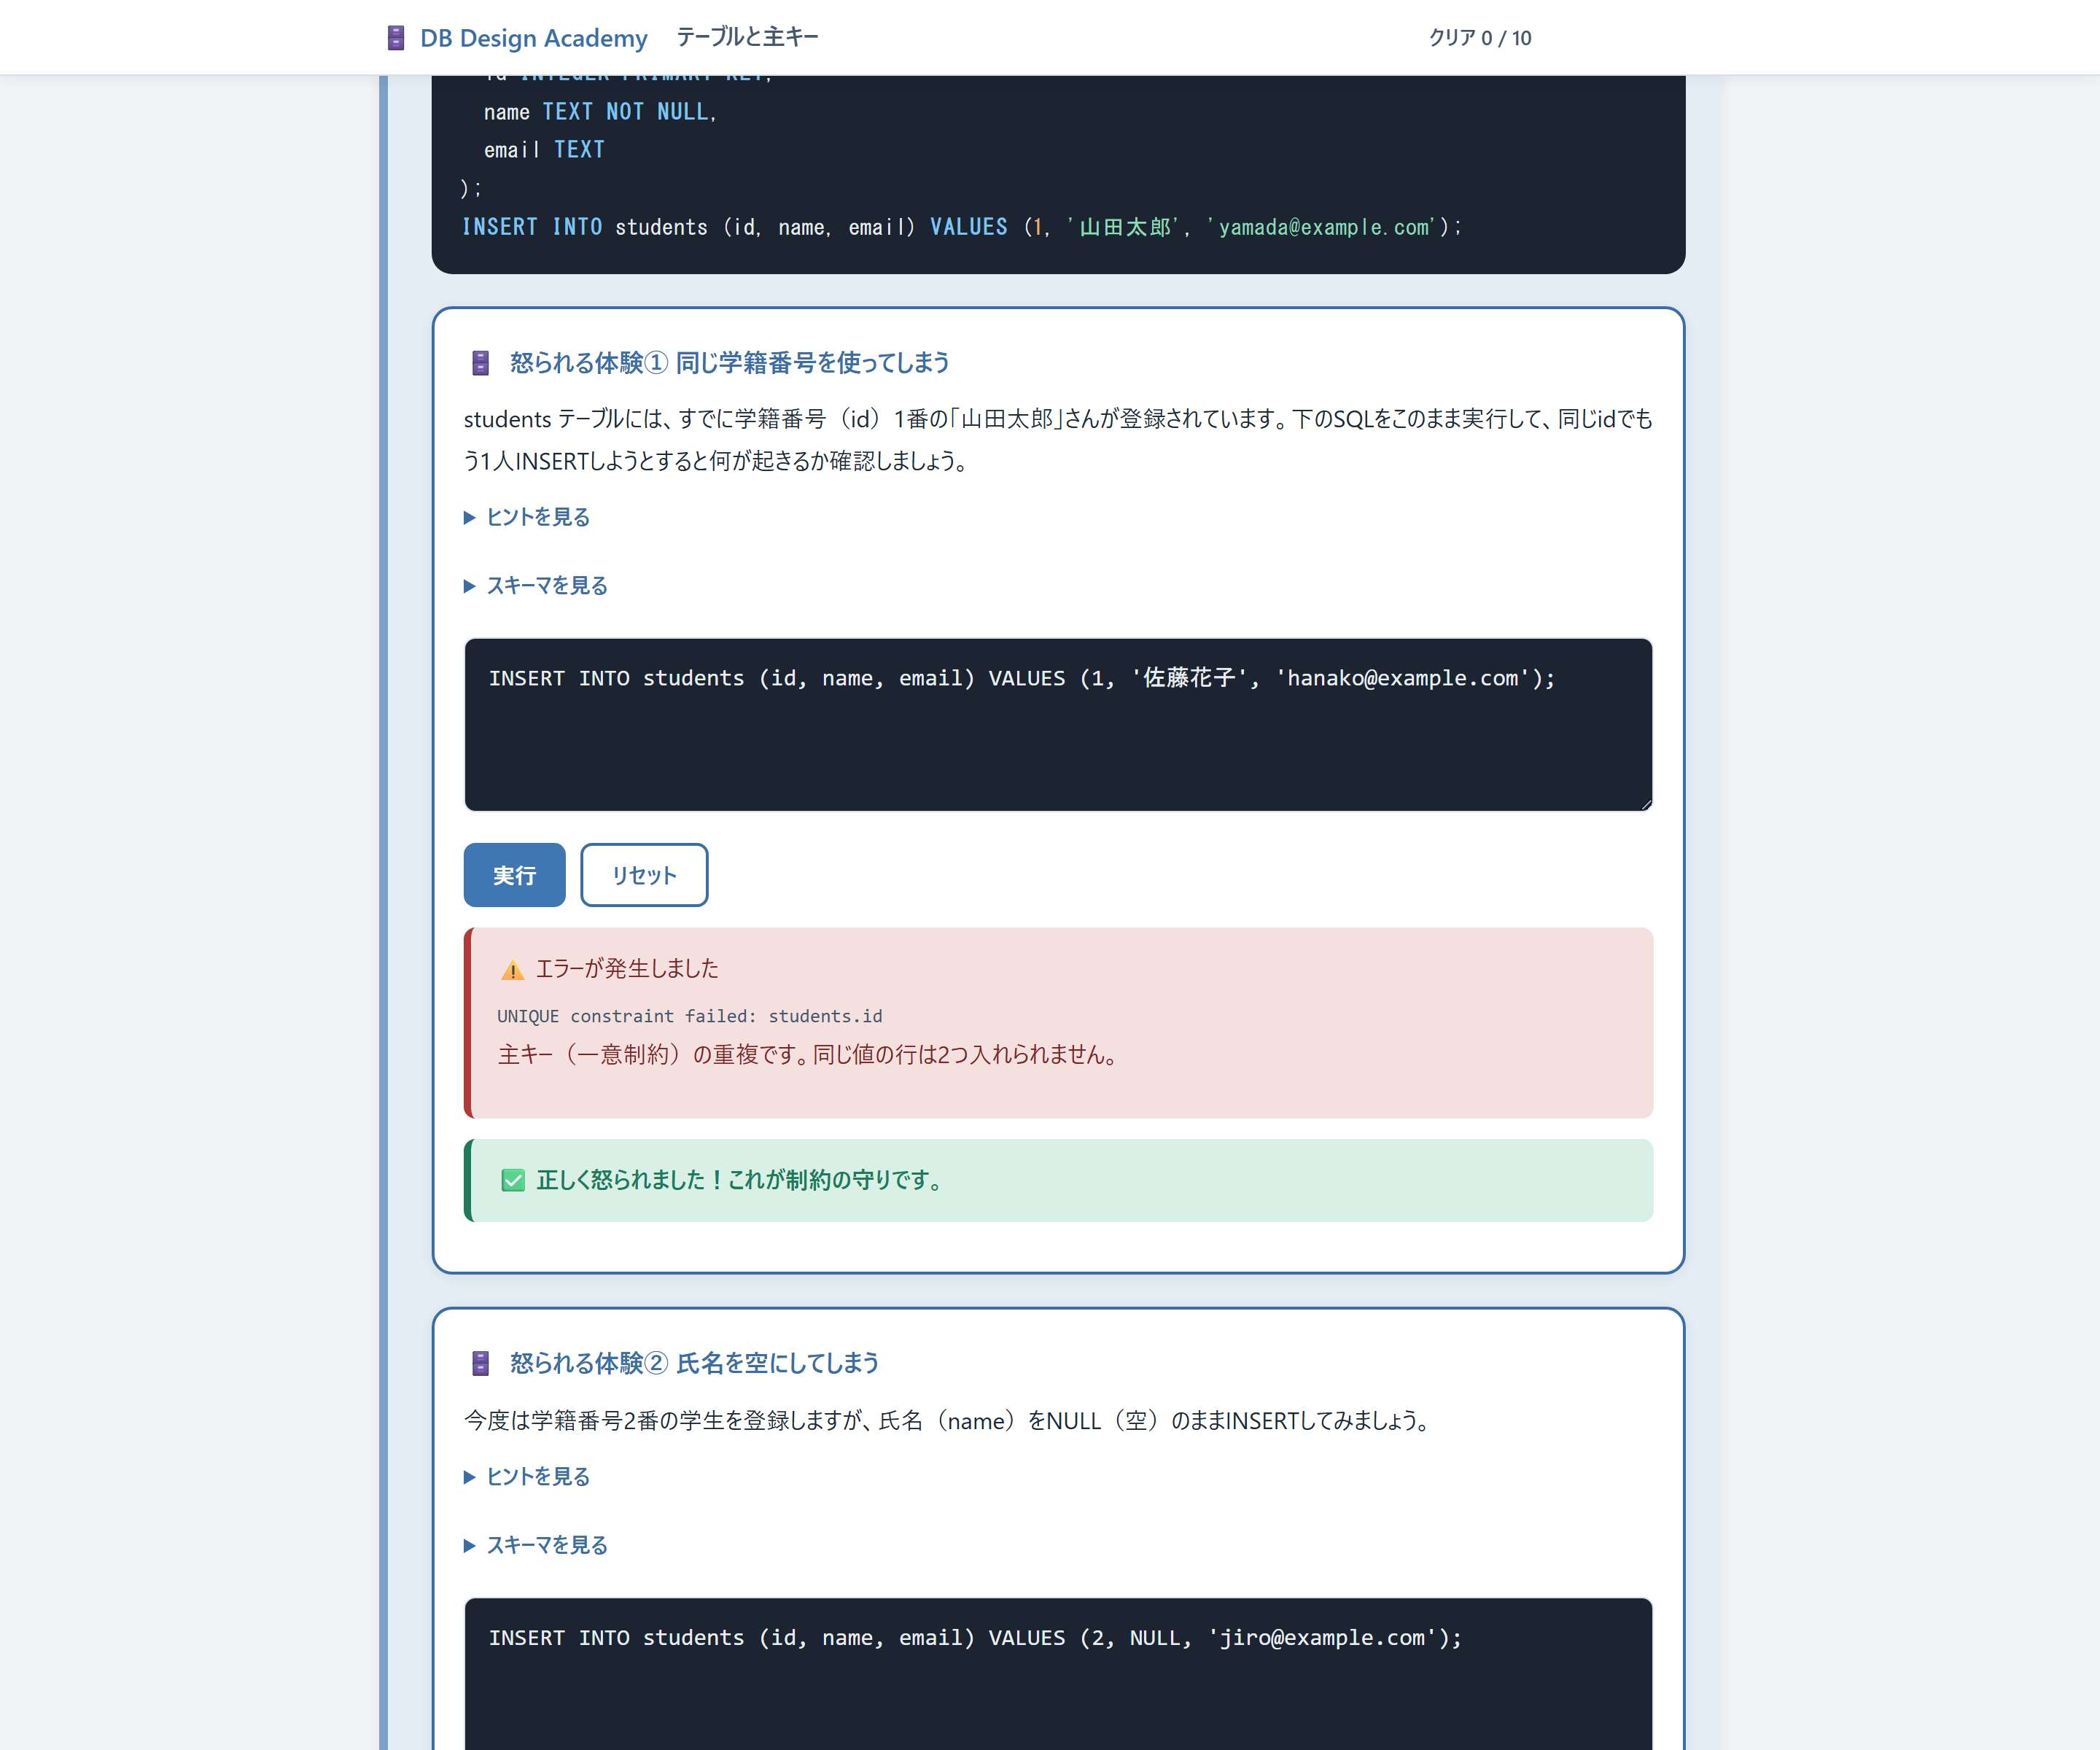The height and width of the screenshot is (1750, 2100).
Task: Click the cabinet icon beside 怒られる体験②
Action: tap(480, 1363)
